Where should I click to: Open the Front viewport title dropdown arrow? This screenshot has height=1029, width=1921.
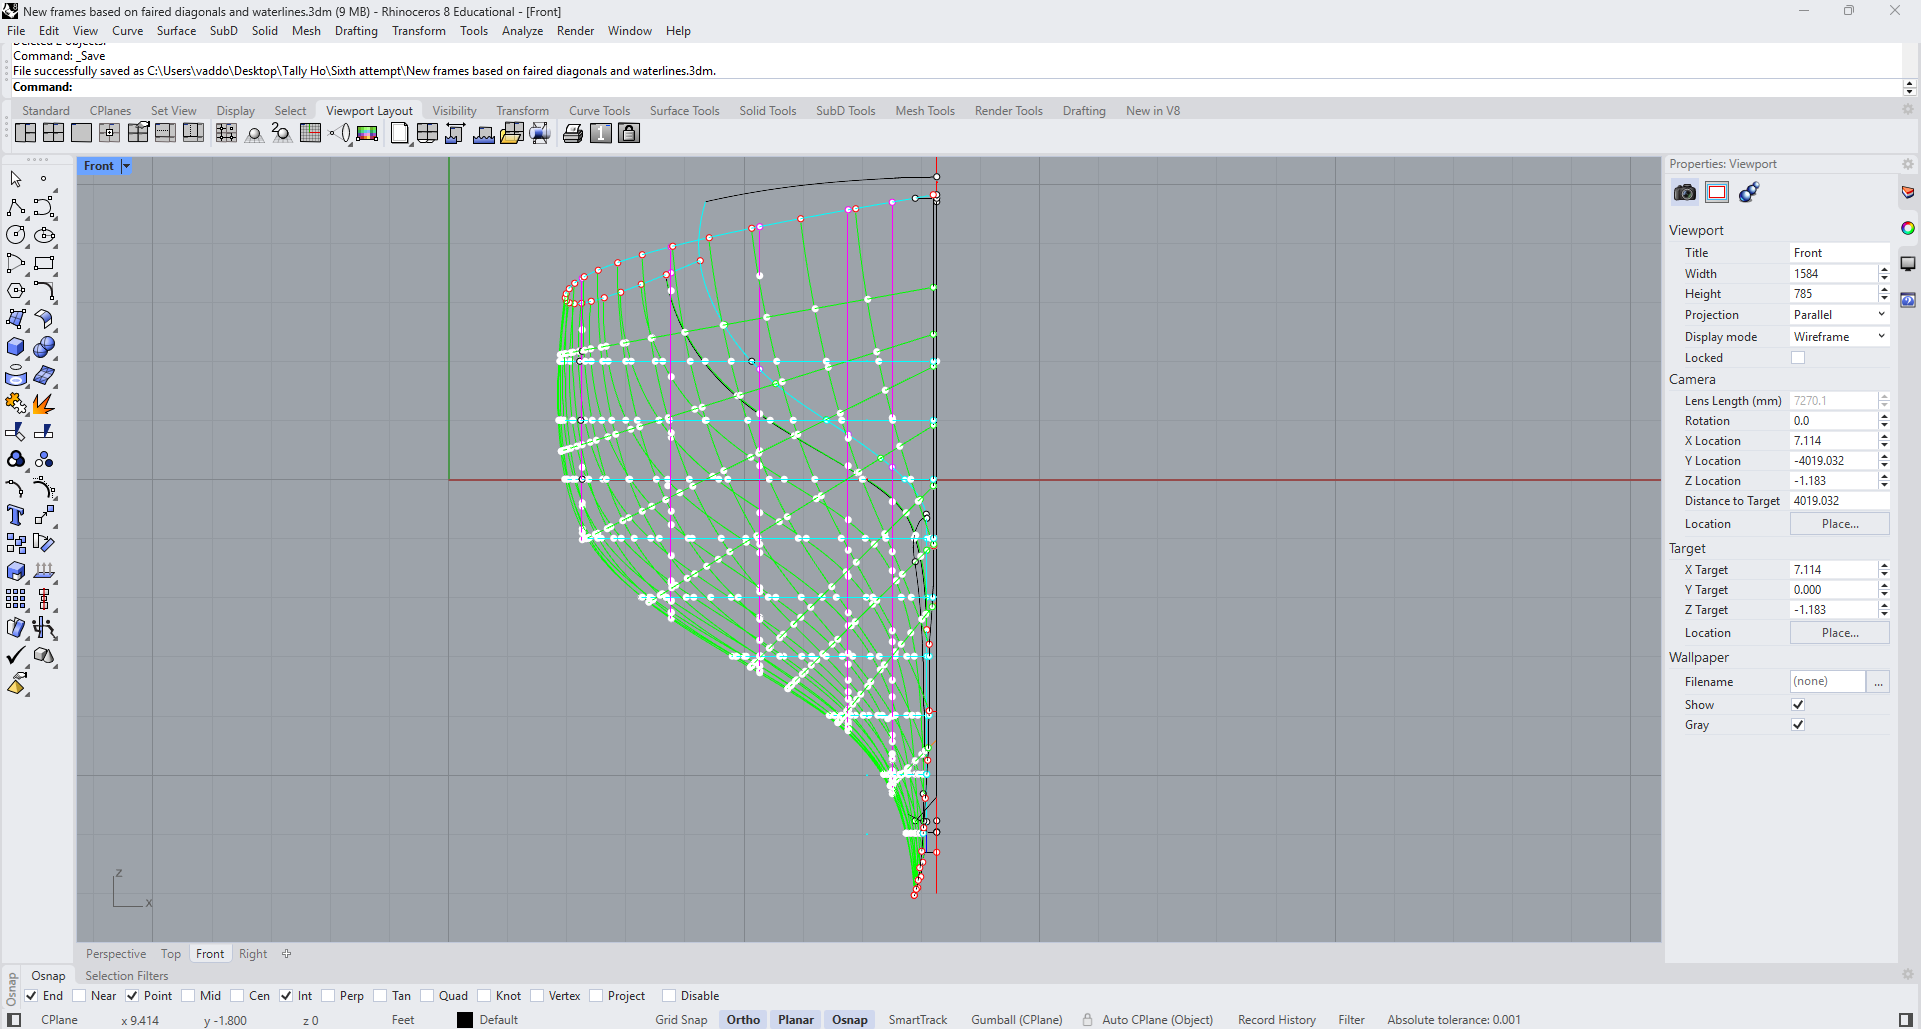[126, 166]
